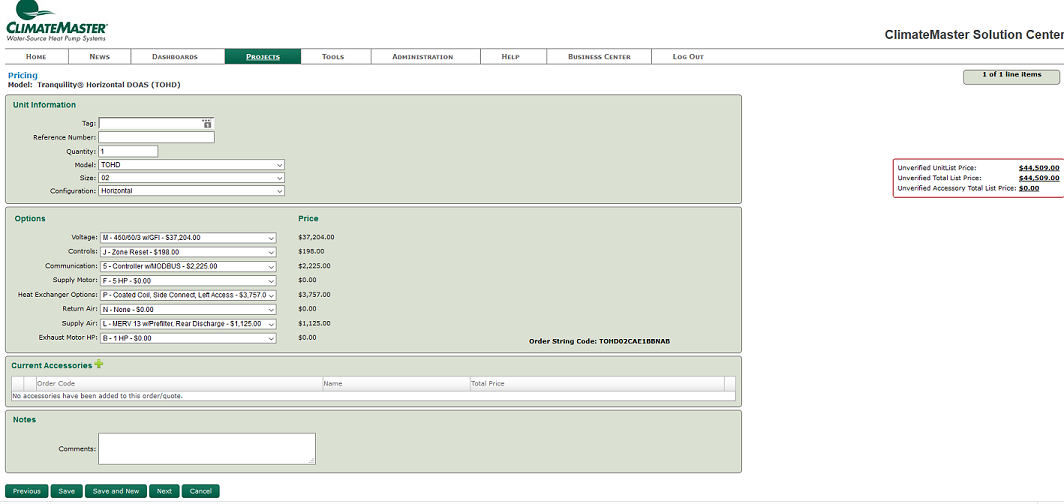Click the '1 of 1 line items' indicator

(x=1012, y=76)
